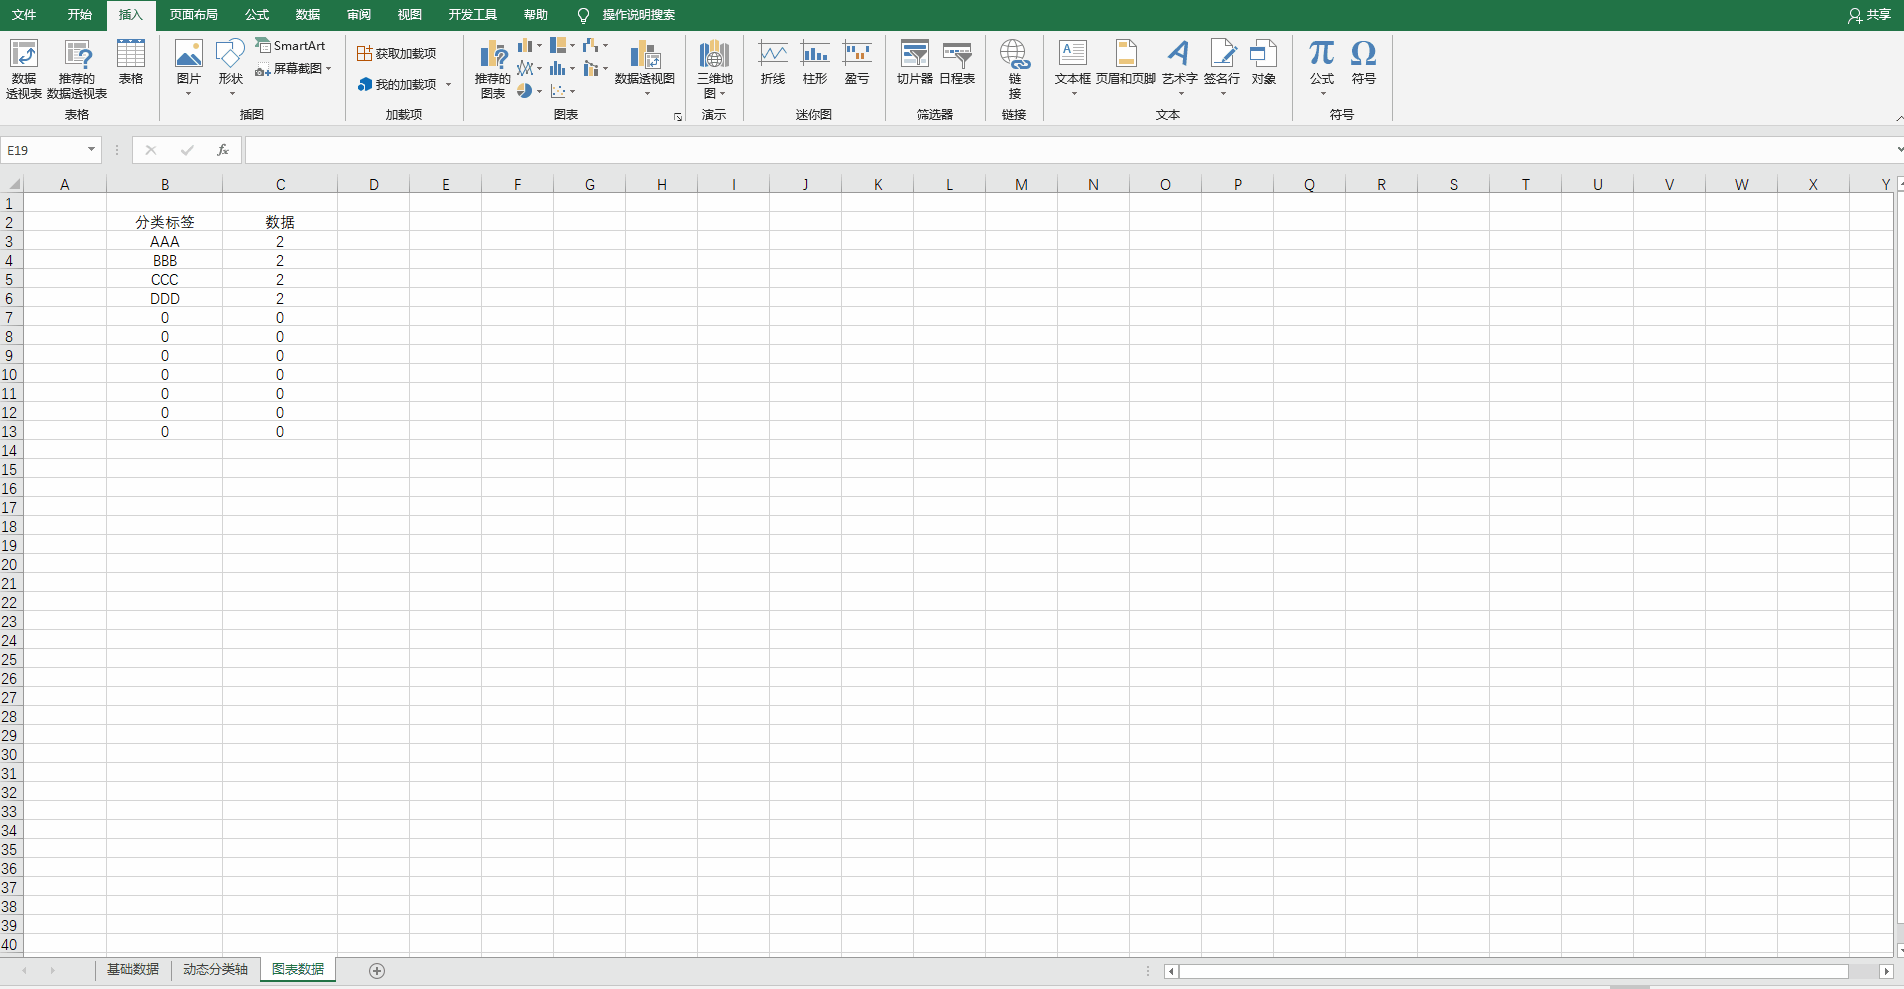The image size is (1904, 989).
Task: Insert a Signature Line (签名行)
Action: (1222, 68)
